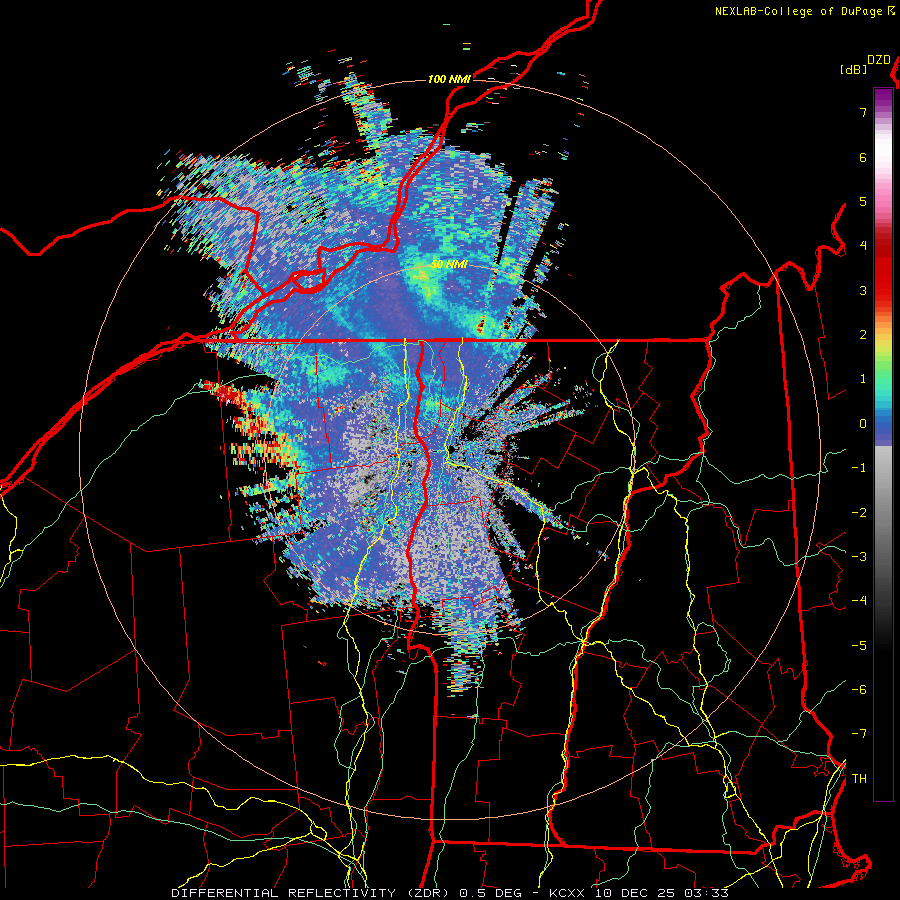Click the 1 value on color scale

(x=863, y=379)
